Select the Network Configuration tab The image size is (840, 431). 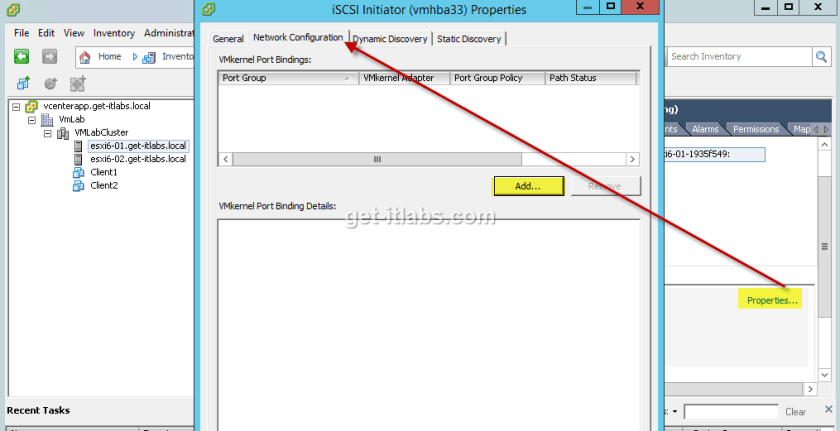tap(298, 37)
